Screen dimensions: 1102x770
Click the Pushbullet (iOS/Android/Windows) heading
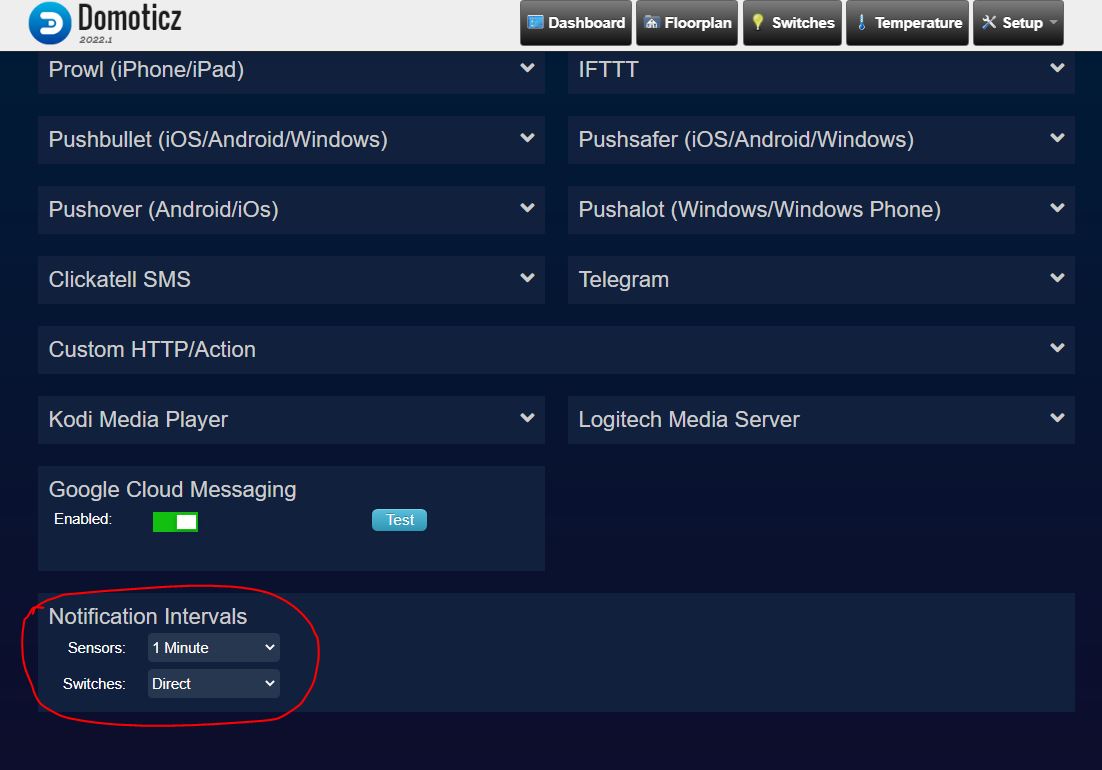[218, 140]
